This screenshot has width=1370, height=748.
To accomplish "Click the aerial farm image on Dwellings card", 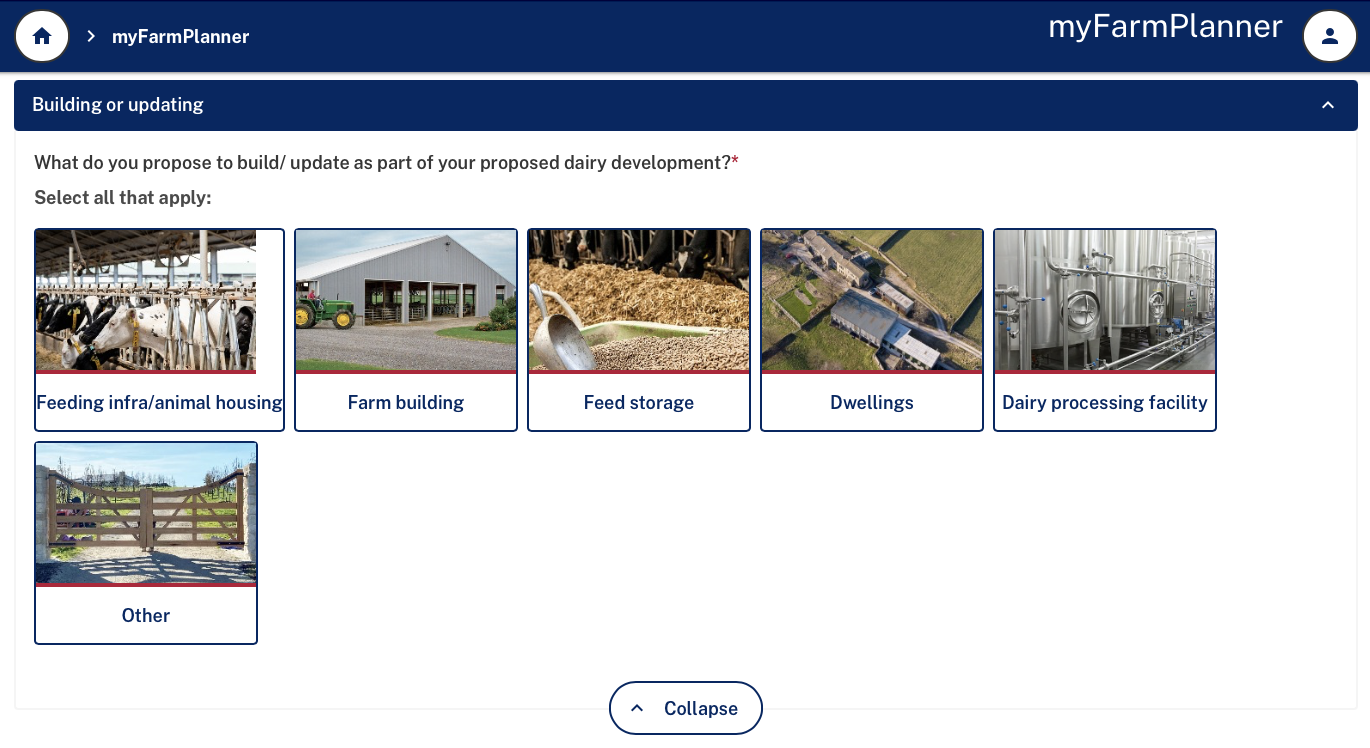I will [871, 300].
